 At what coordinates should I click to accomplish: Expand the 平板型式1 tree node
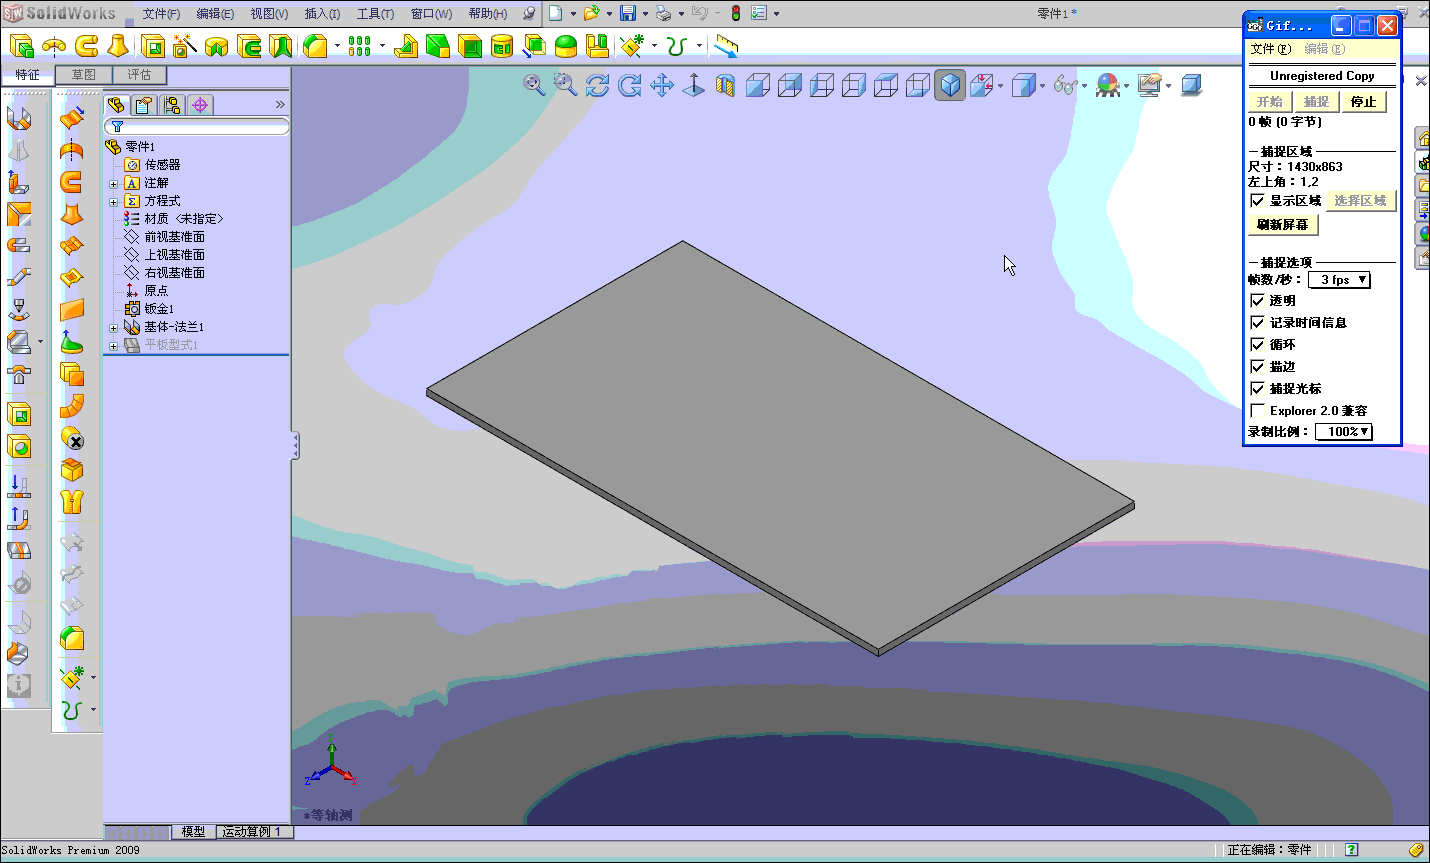point(114,346)
